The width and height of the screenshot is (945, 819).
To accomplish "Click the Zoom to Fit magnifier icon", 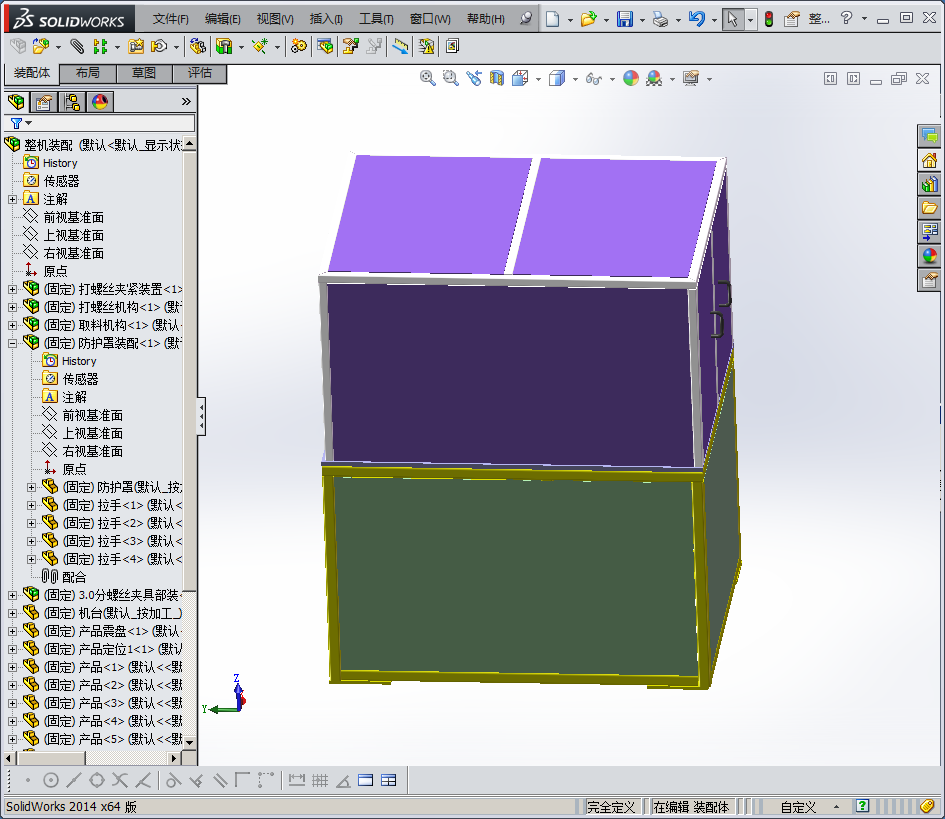I will click(427, 78).
